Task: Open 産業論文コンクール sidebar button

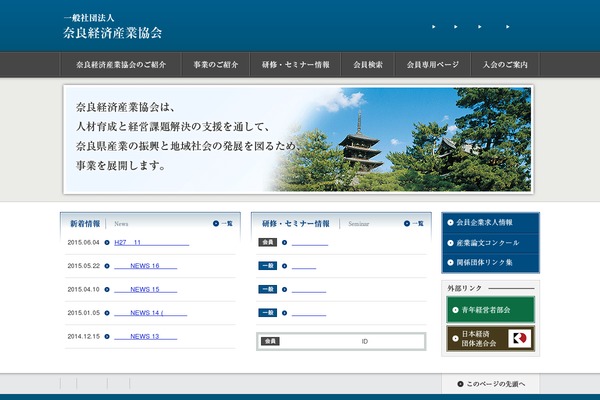Action: click(491, 243)
